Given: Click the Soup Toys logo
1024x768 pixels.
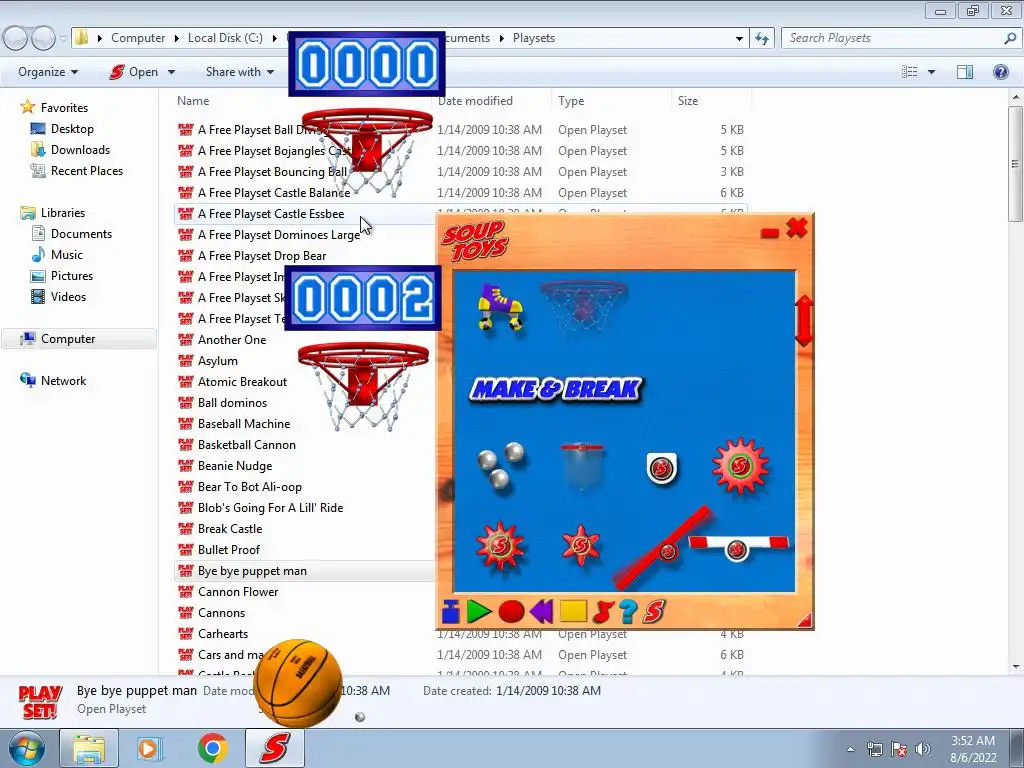Looking at the screenshot, I should [x=475, y=240].
